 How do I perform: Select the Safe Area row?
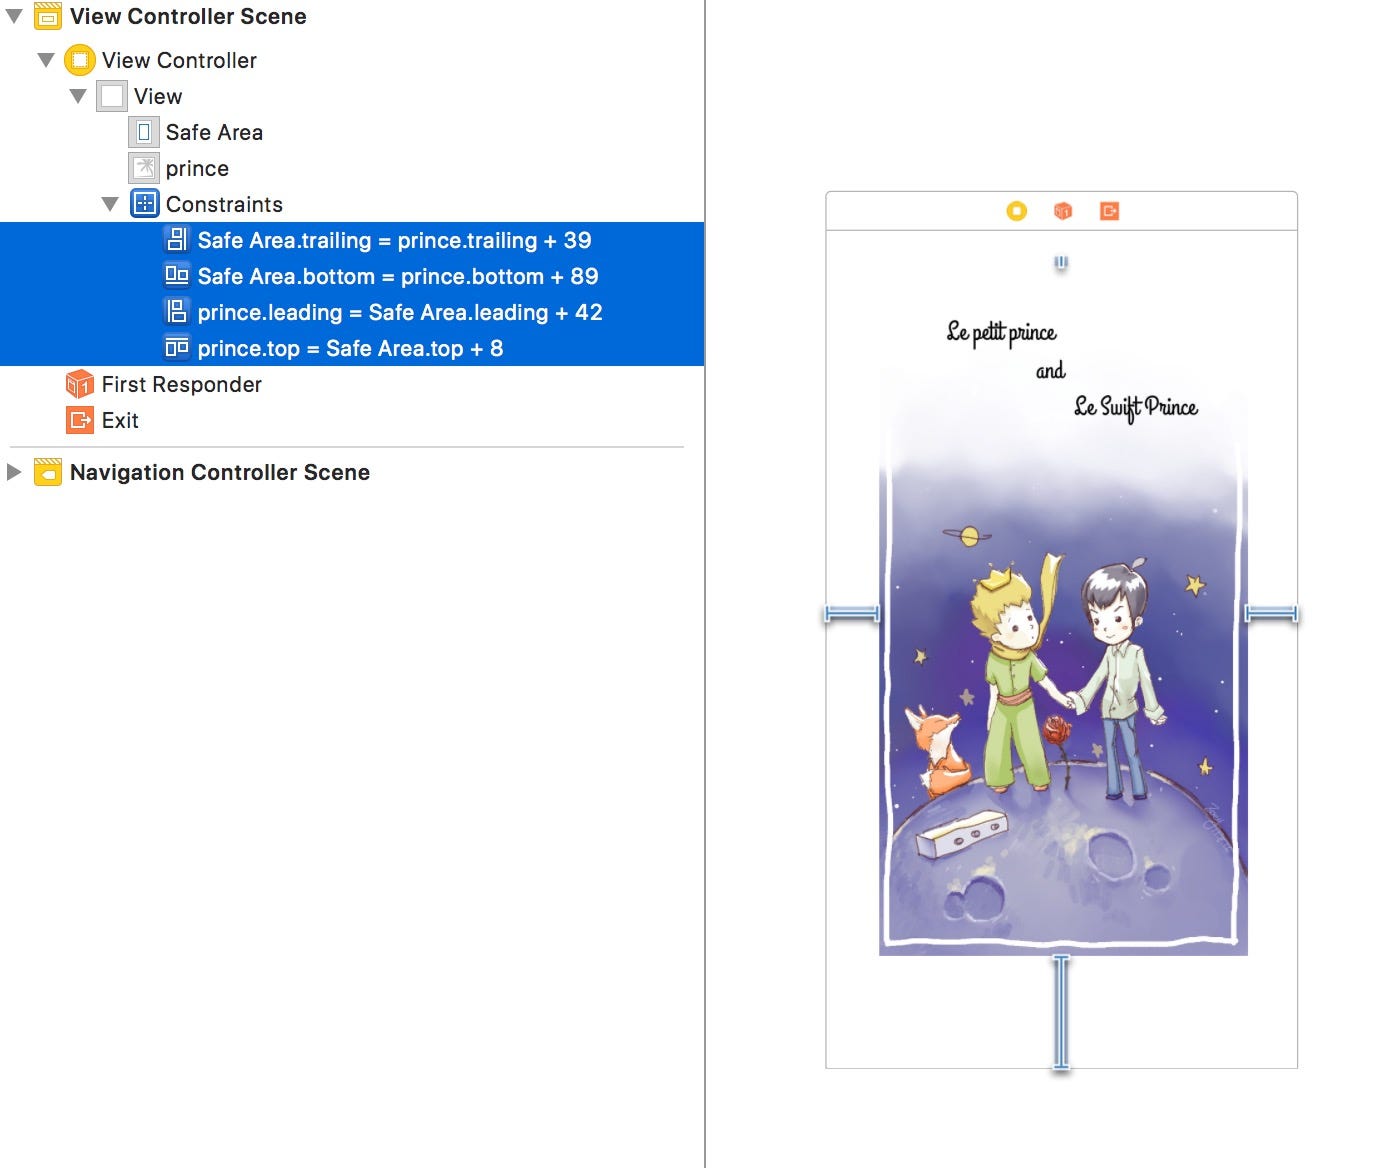352,132
